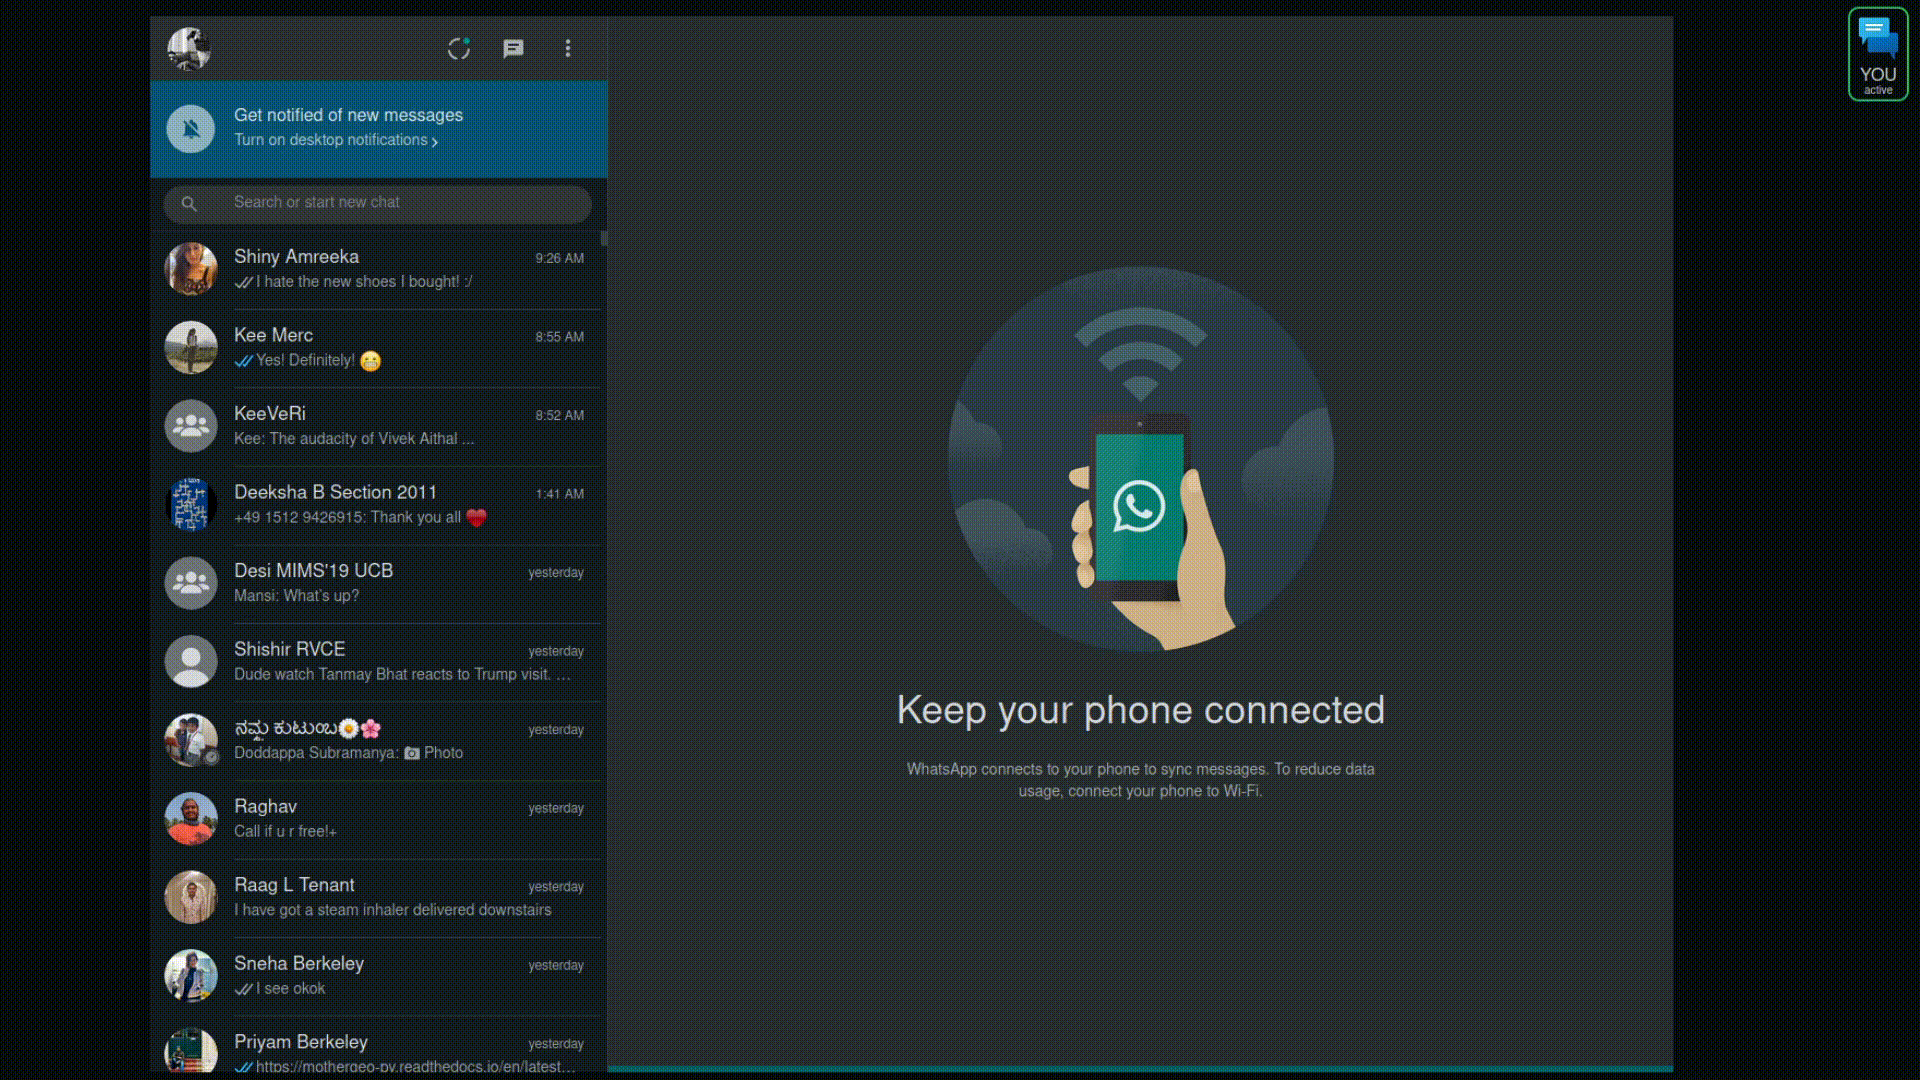Open the three-dot menu
The image size is (1920, 1080).
[568, 48]
